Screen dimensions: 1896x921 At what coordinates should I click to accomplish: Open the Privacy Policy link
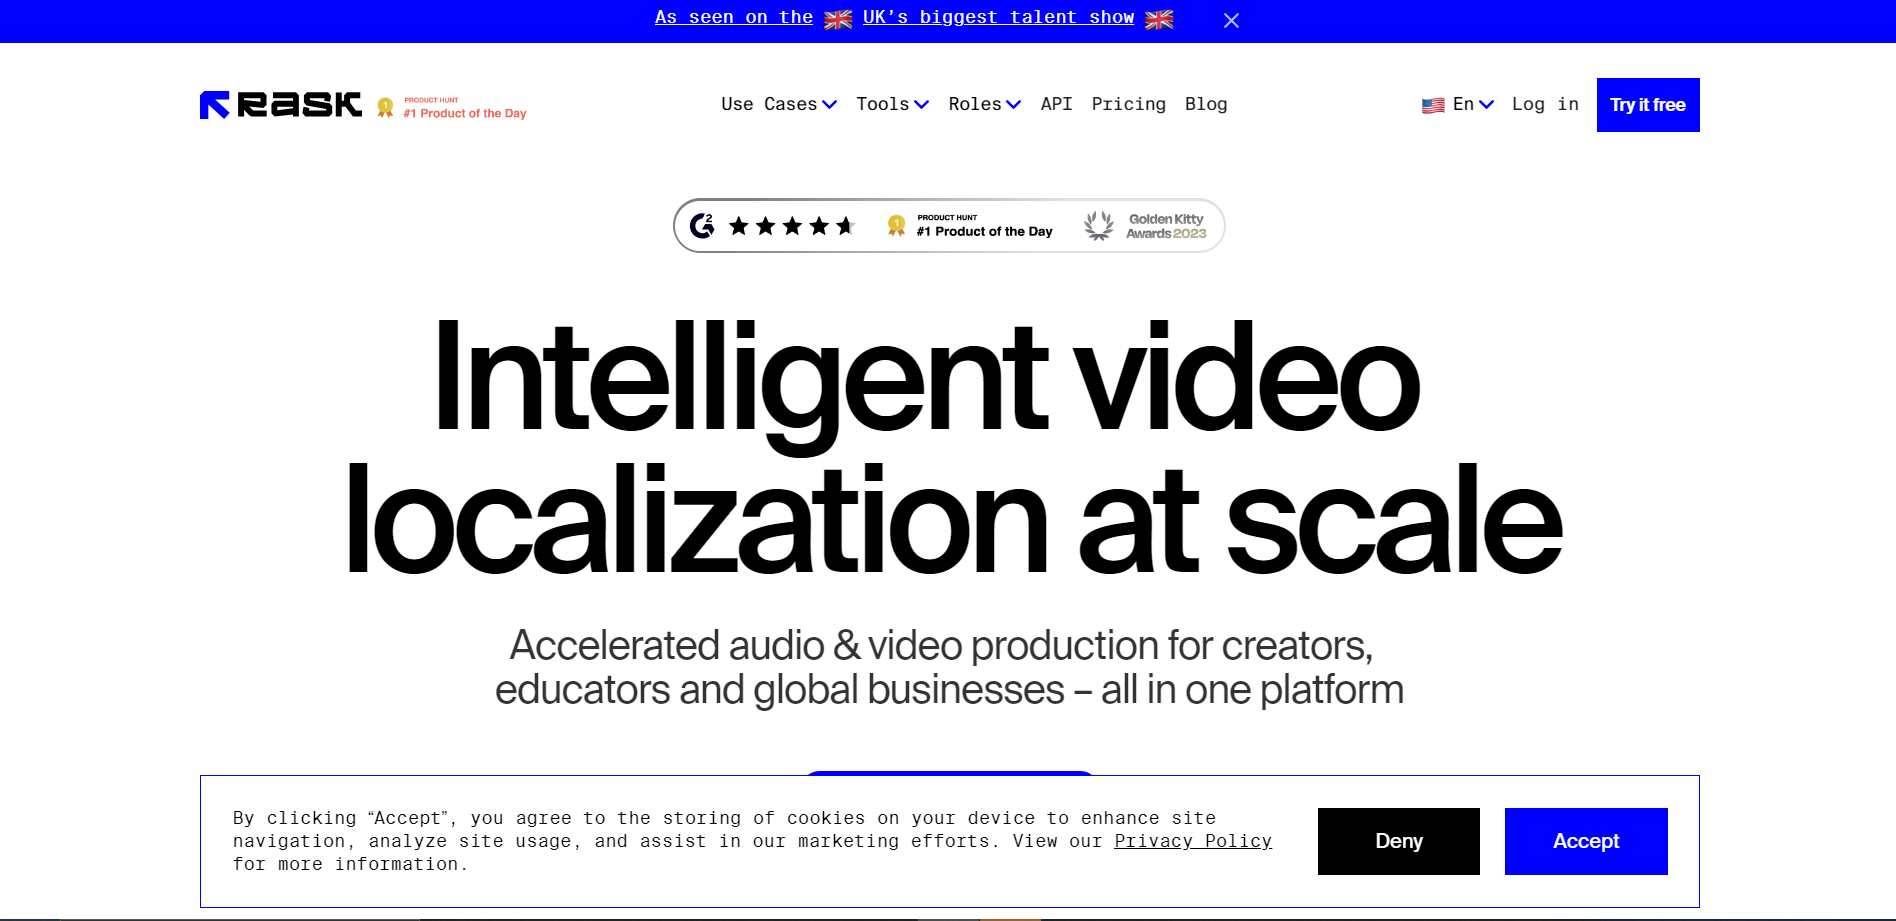pos(1193,841)
